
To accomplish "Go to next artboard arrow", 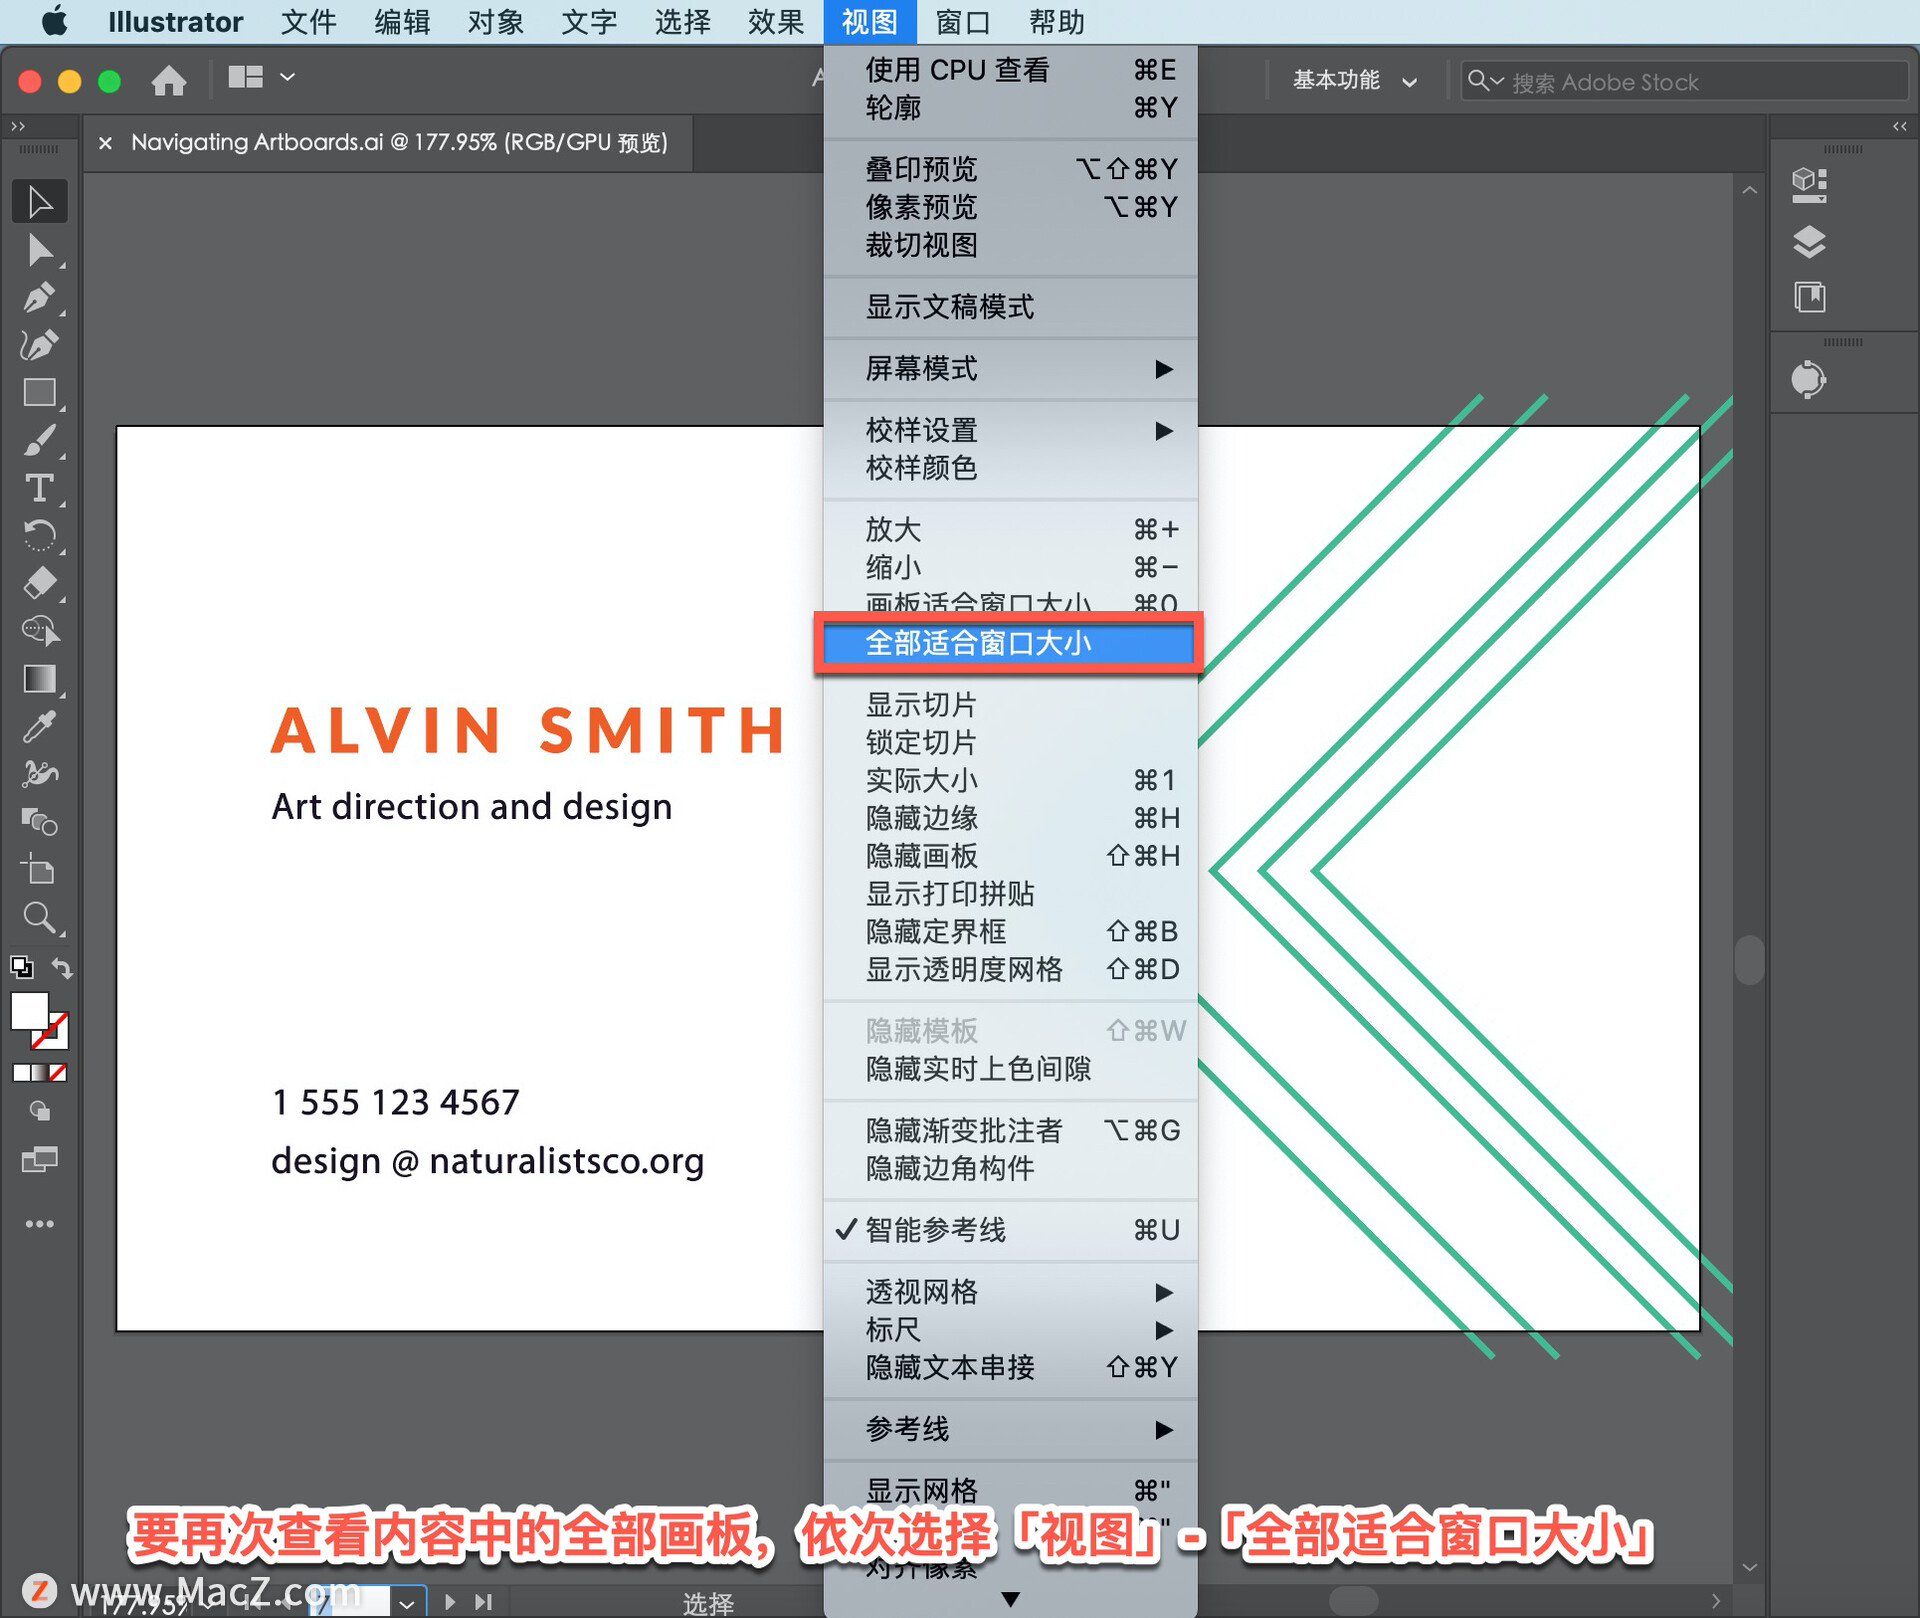I will (450, 1602).
